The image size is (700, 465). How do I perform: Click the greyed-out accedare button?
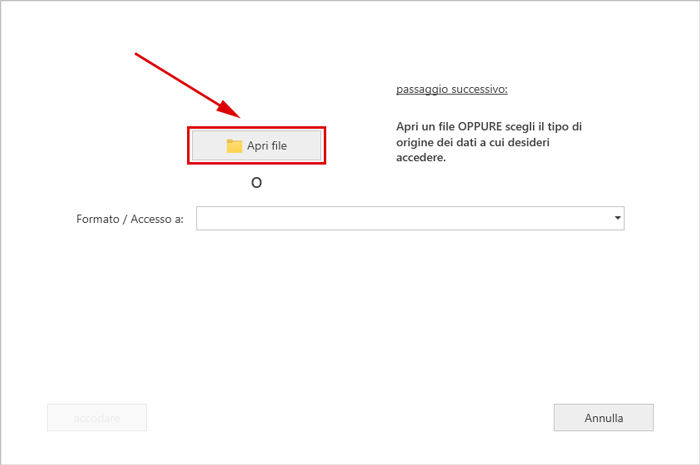coord(97,418)
